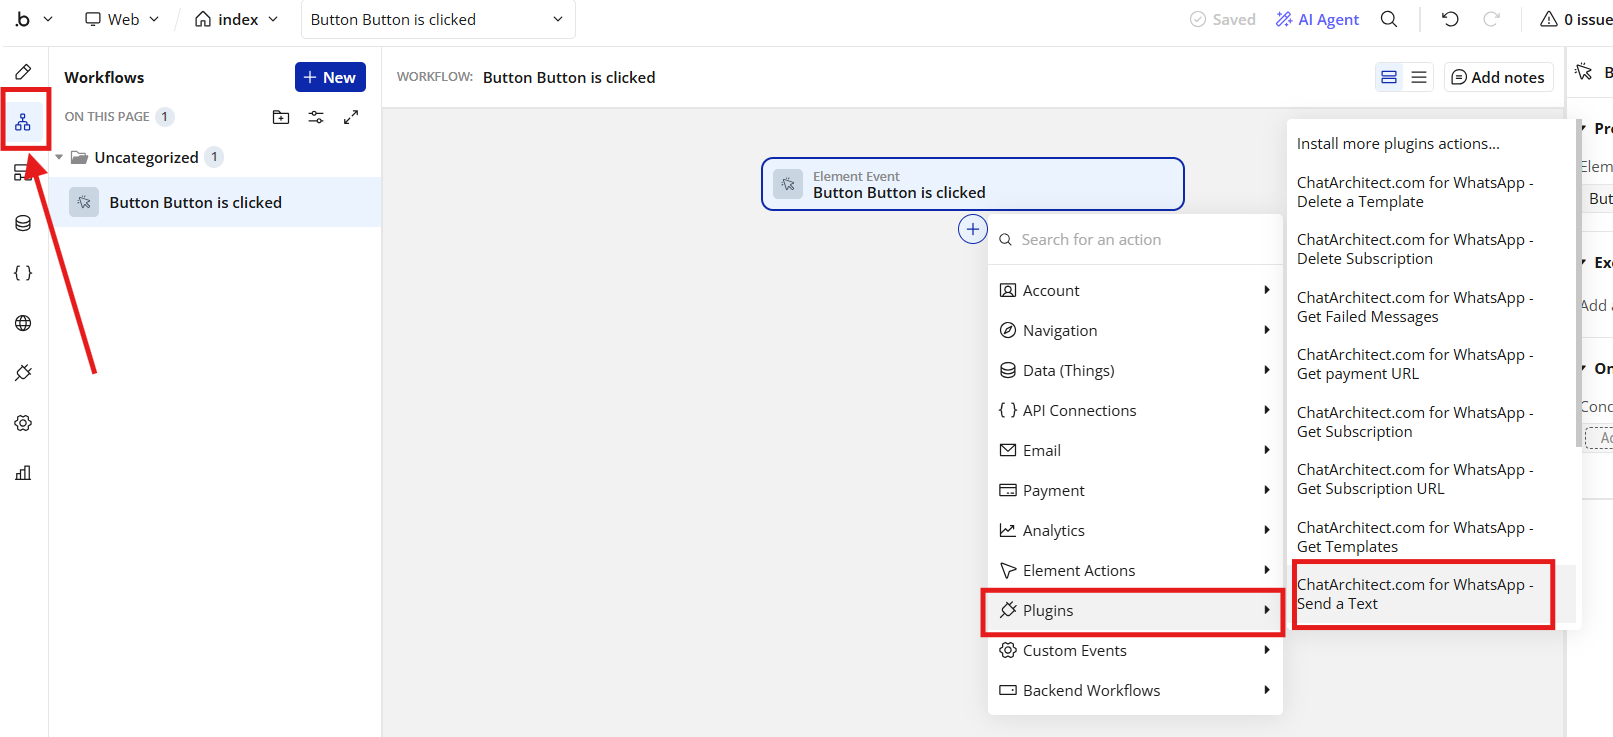This screenshot has width=1613, height=737.
Task: Collapse the Uncategorized folder
Action: (x=59, y=157)
